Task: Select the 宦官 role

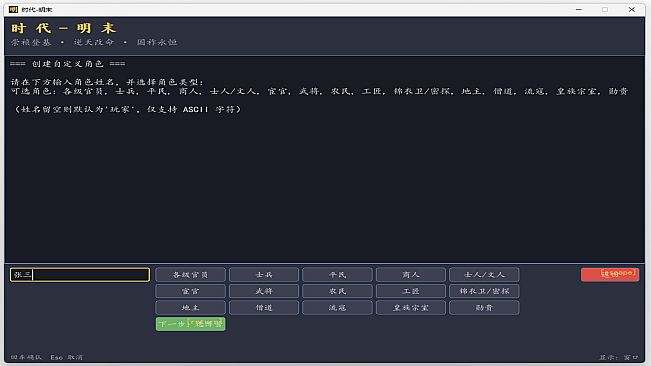Action: [x=191, y=291]
